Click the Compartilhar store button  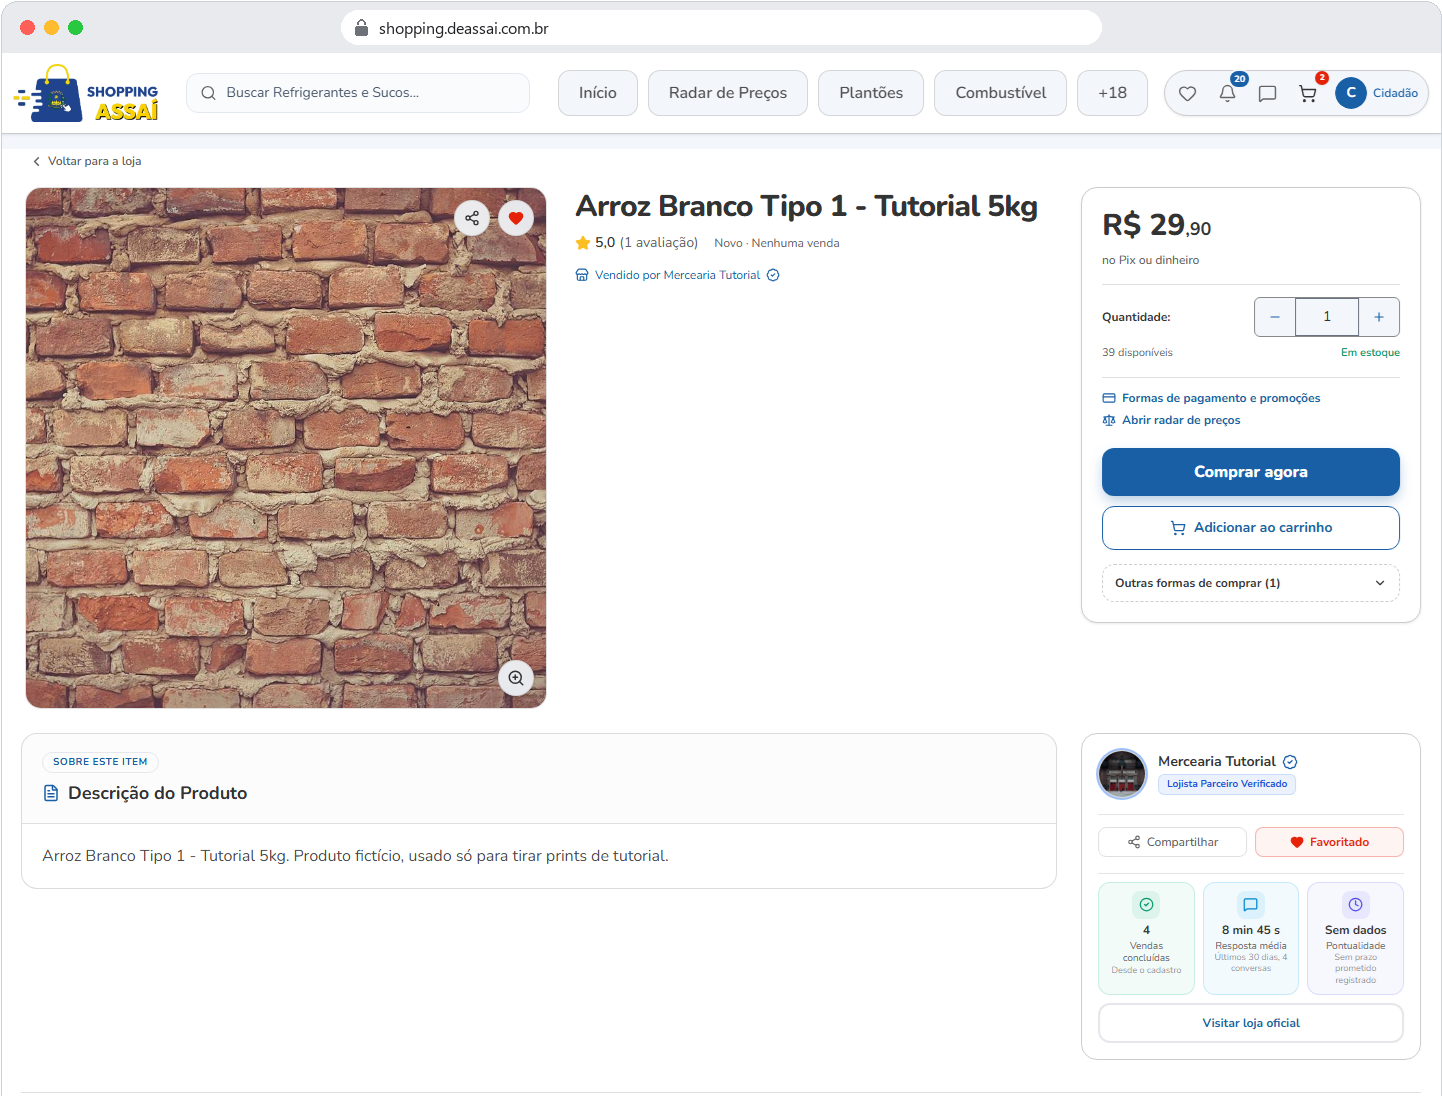tap(1172, 842)
